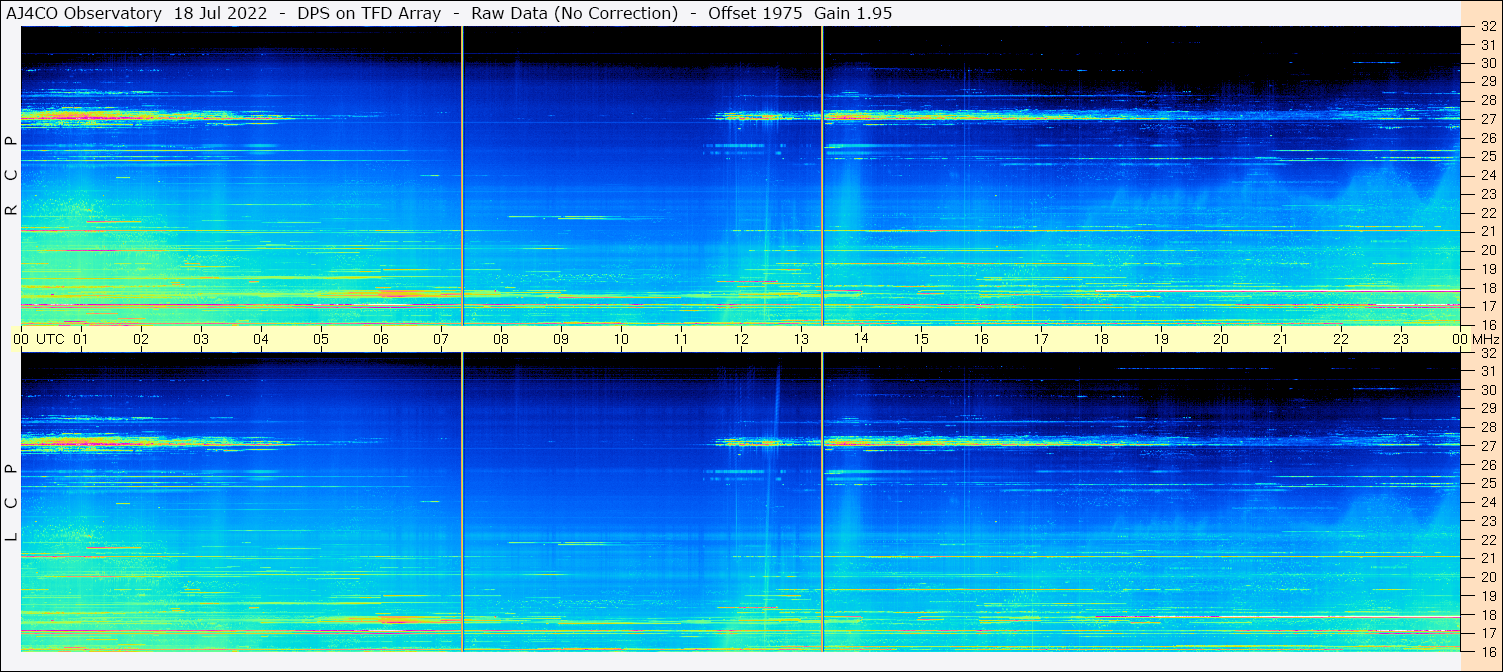Click the 10 hour tick label
The width and height of the screenshot is (1503, 672).
click(621, 339)
